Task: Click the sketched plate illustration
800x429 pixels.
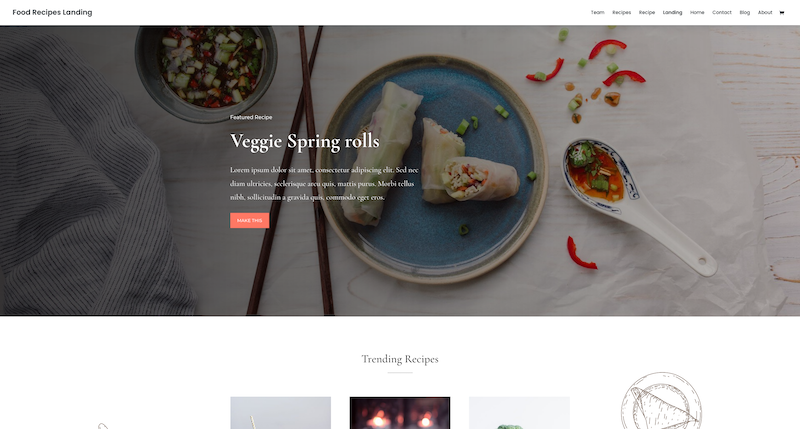Action: (661, 401)
